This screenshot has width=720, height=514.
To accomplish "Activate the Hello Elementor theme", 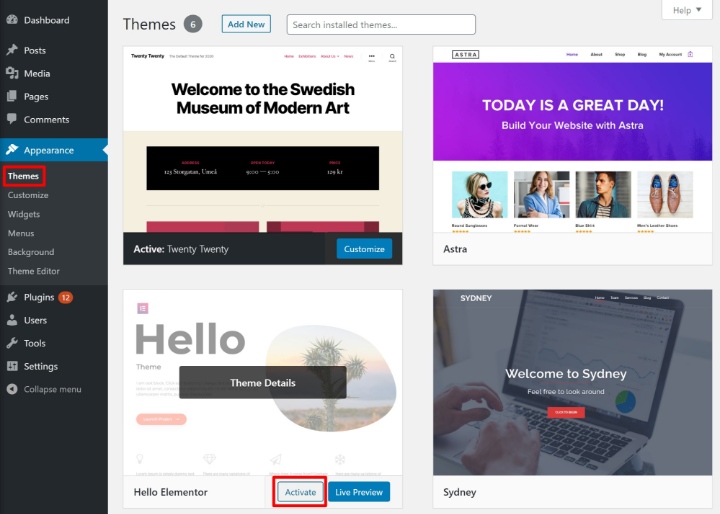I will 300,492.
